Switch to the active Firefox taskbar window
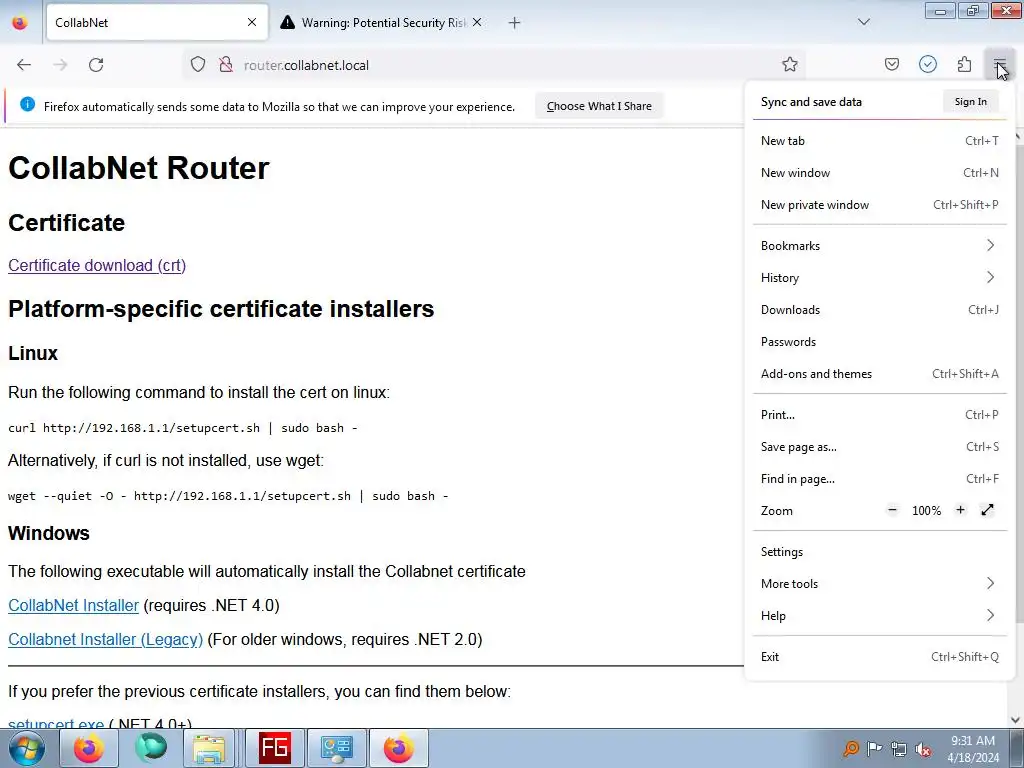Screen dimensions: 1024x768 [399, 748]
